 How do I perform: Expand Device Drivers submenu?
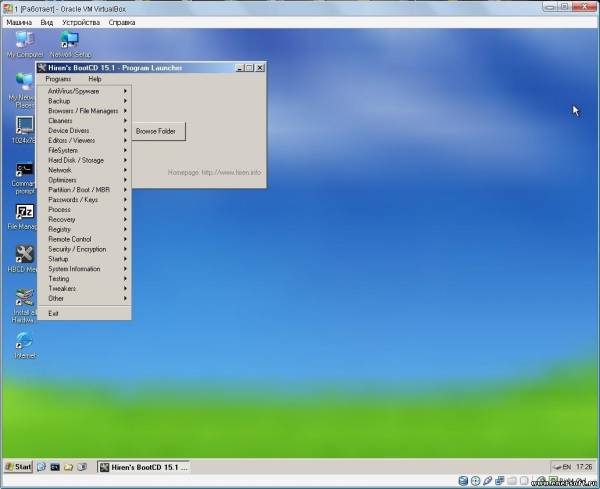(x=84, y=131)
